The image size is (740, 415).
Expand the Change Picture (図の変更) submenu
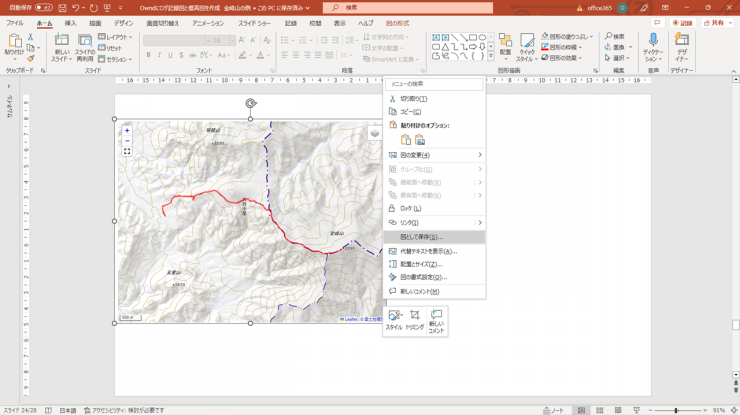[x=479, y=155]
